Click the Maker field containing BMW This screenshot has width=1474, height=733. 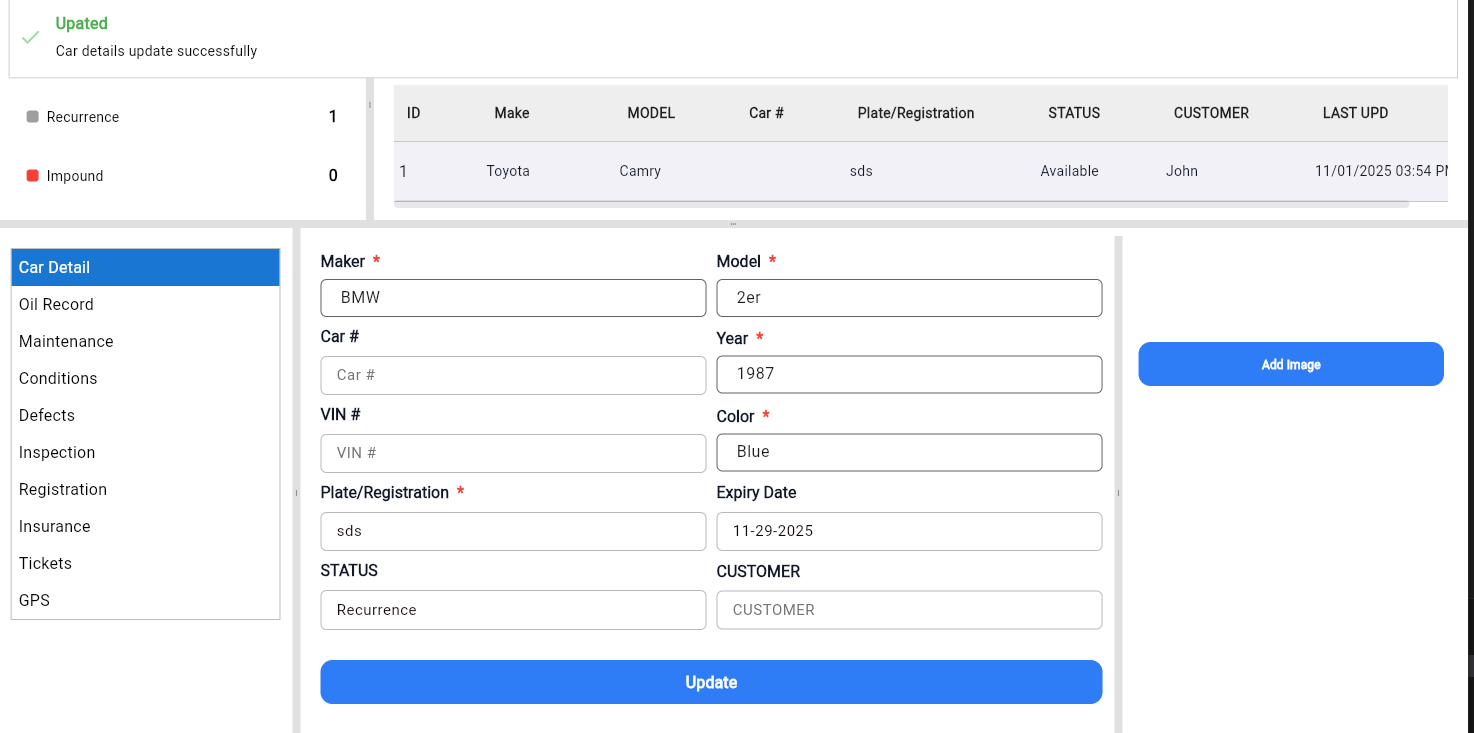click(513, 298)
